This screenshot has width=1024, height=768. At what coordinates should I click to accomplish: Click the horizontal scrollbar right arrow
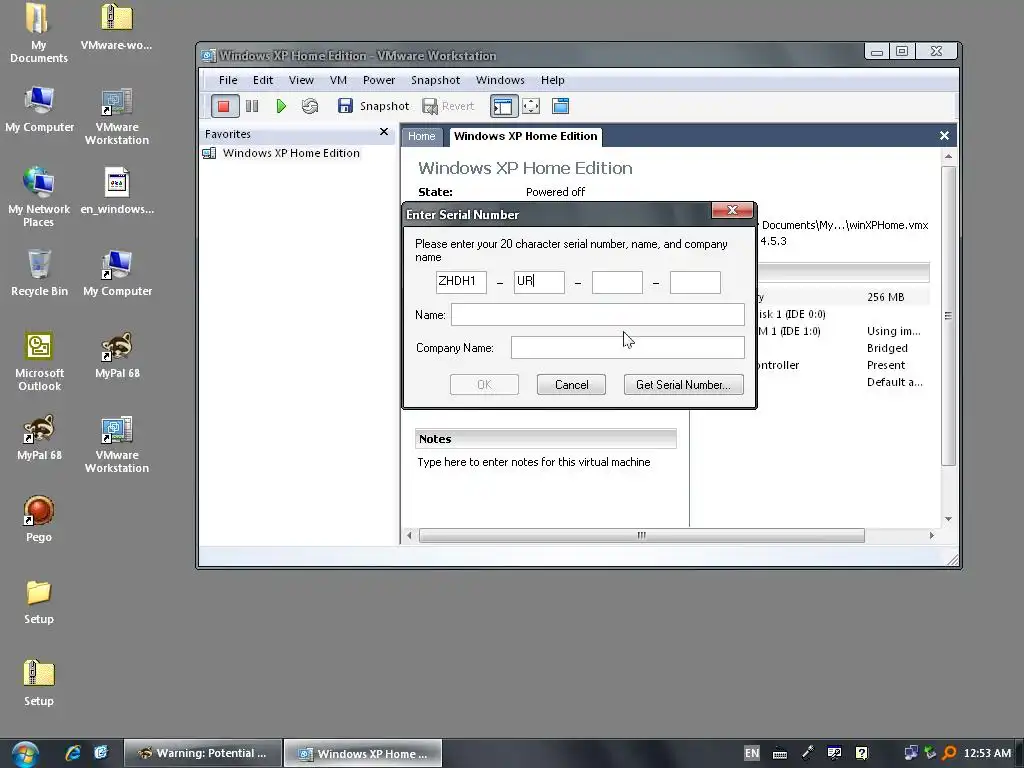(x=932, y=536)
